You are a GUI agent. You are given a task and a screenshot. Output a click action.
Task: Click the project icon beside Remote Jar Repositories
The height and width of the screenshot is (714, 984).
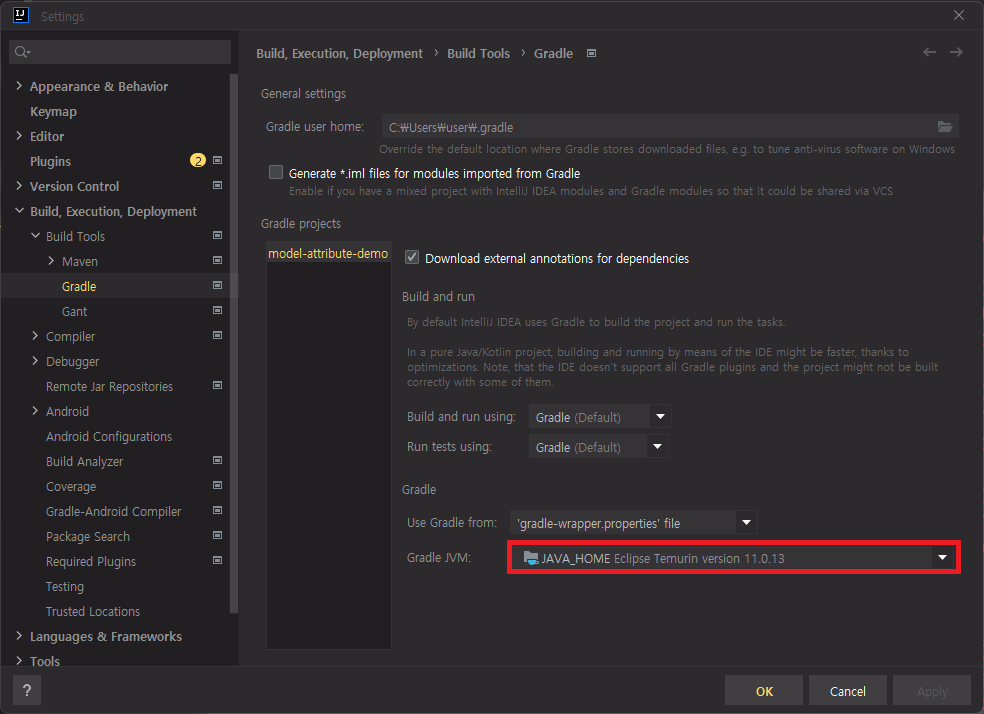pos(218,385)
